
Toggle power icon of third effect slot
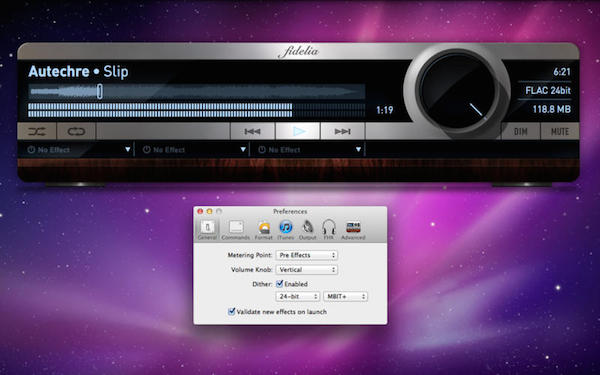click(x=262, y=150)
